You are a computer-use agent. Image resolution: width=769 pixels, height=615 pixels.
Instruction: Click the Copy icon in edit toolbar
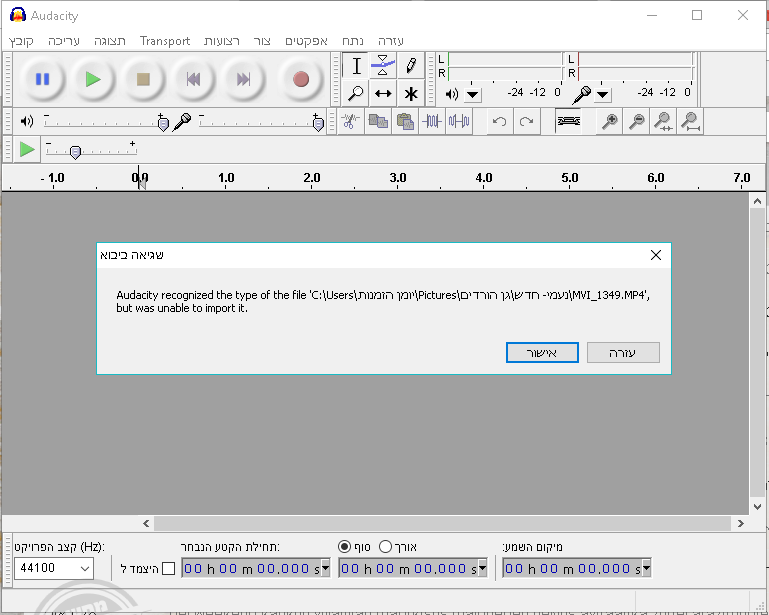coord(378,121)
